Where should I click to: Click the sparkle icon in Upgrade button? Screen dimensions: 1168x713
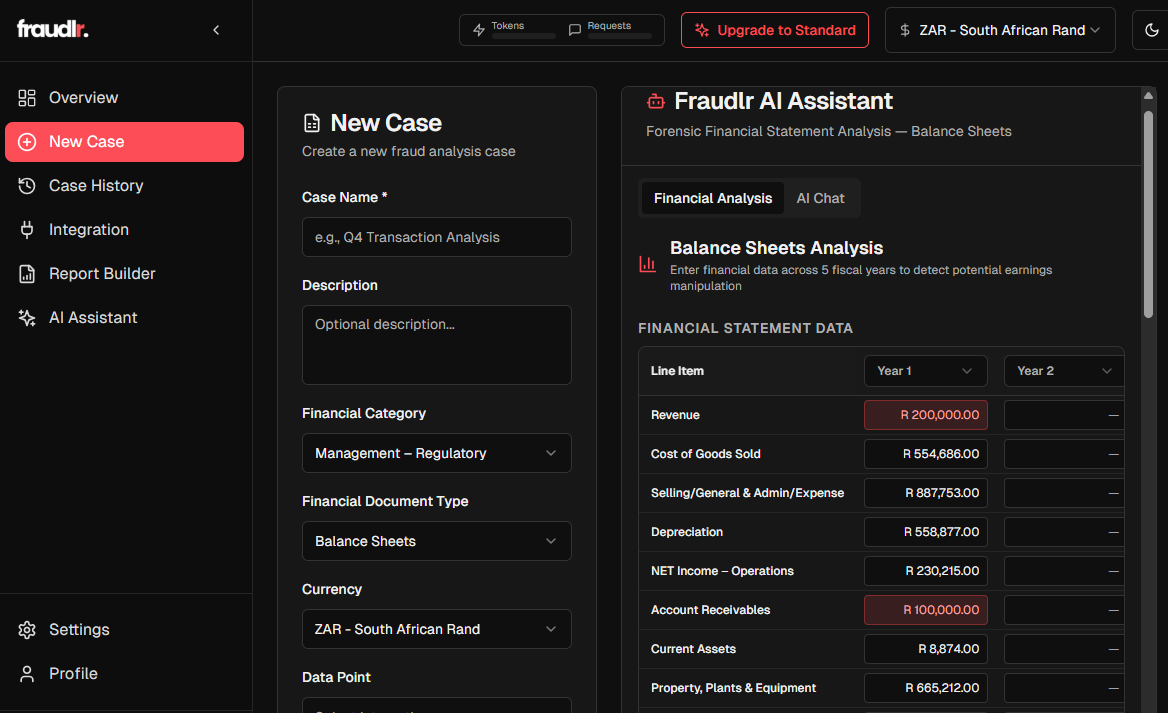pyautogui.click(x=702, y=30)
